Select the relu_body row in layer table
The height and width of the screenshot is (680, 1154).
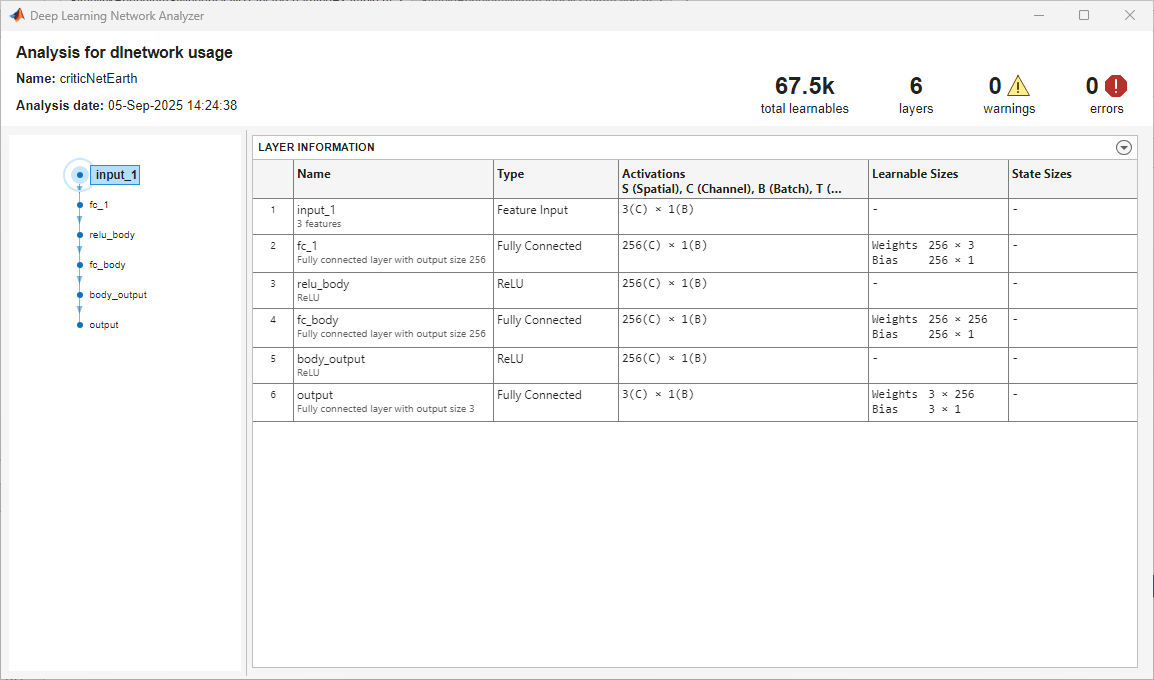393,290
